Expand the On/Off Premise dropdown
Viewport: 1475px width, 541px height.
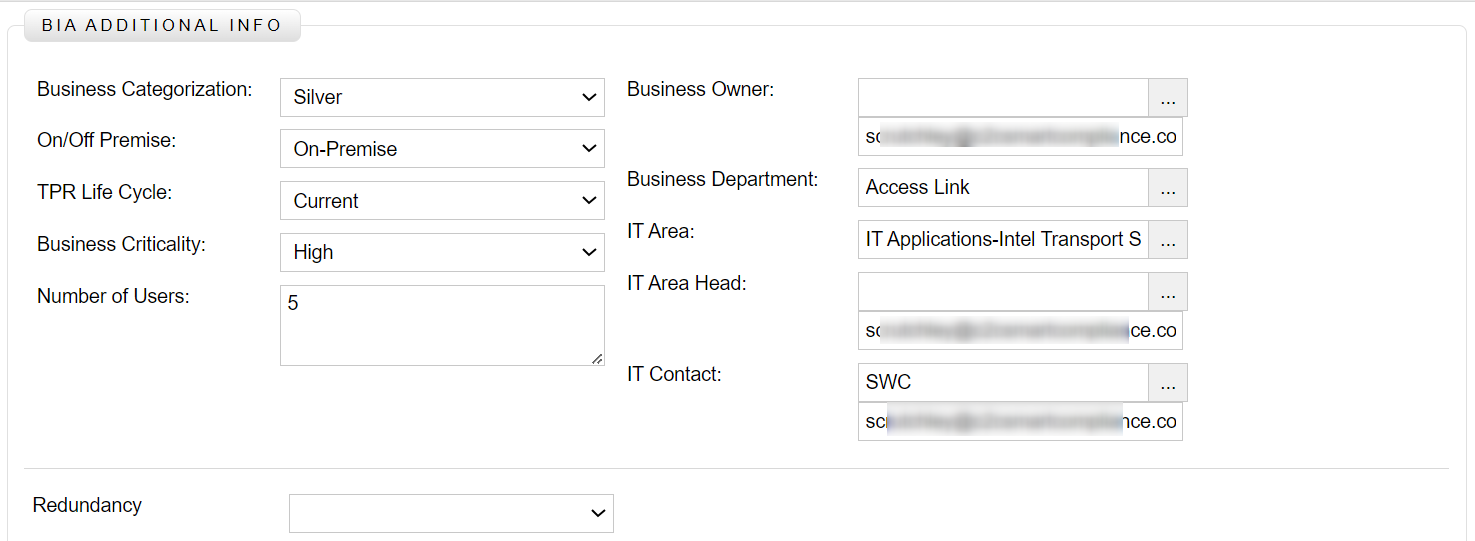pos(442,149)
